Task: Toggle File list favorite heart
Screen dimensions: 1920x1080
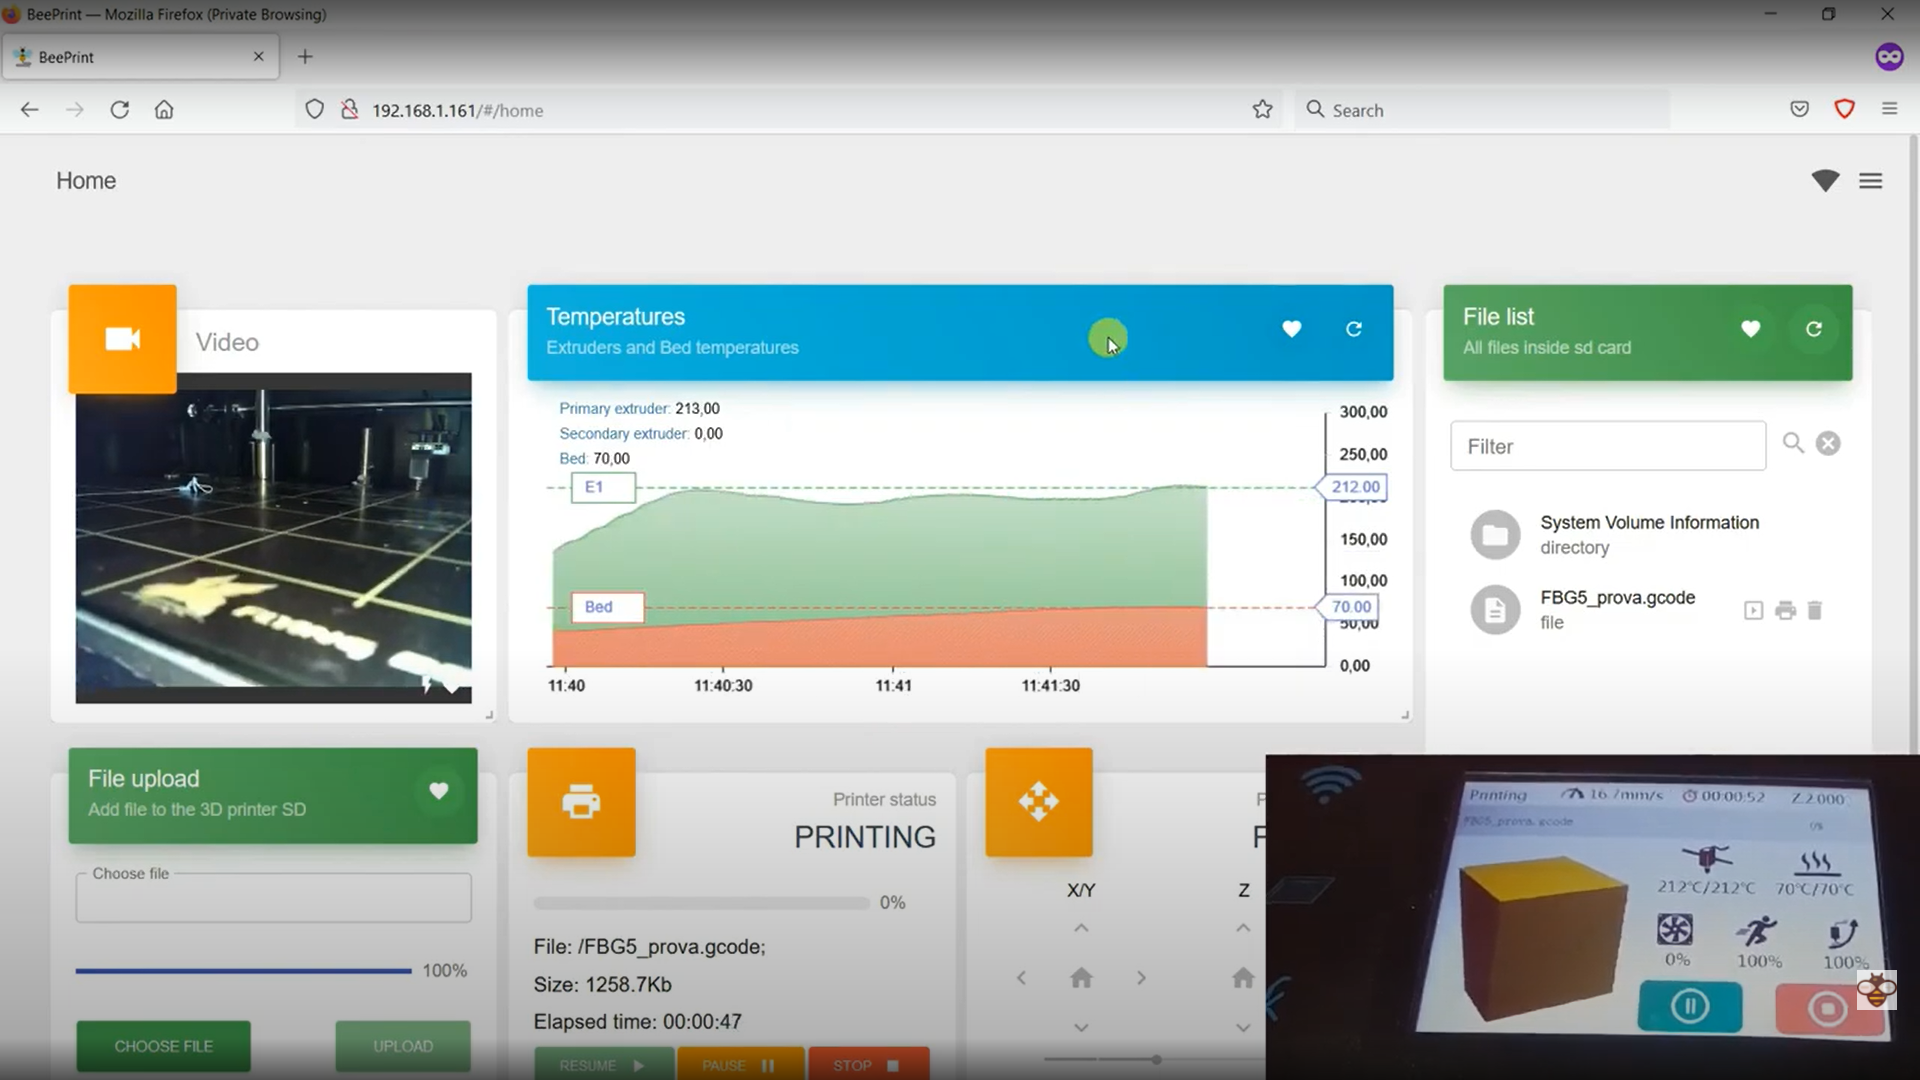Action: point(1750,329)
